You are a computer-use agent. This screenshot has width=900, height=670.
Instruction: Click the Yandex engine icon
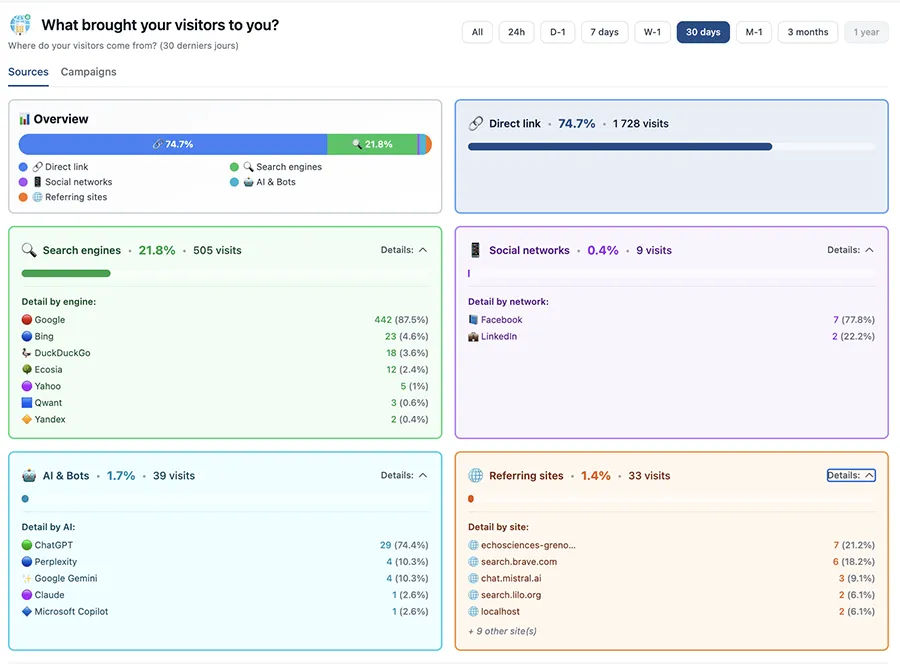(x=25, y=419)
